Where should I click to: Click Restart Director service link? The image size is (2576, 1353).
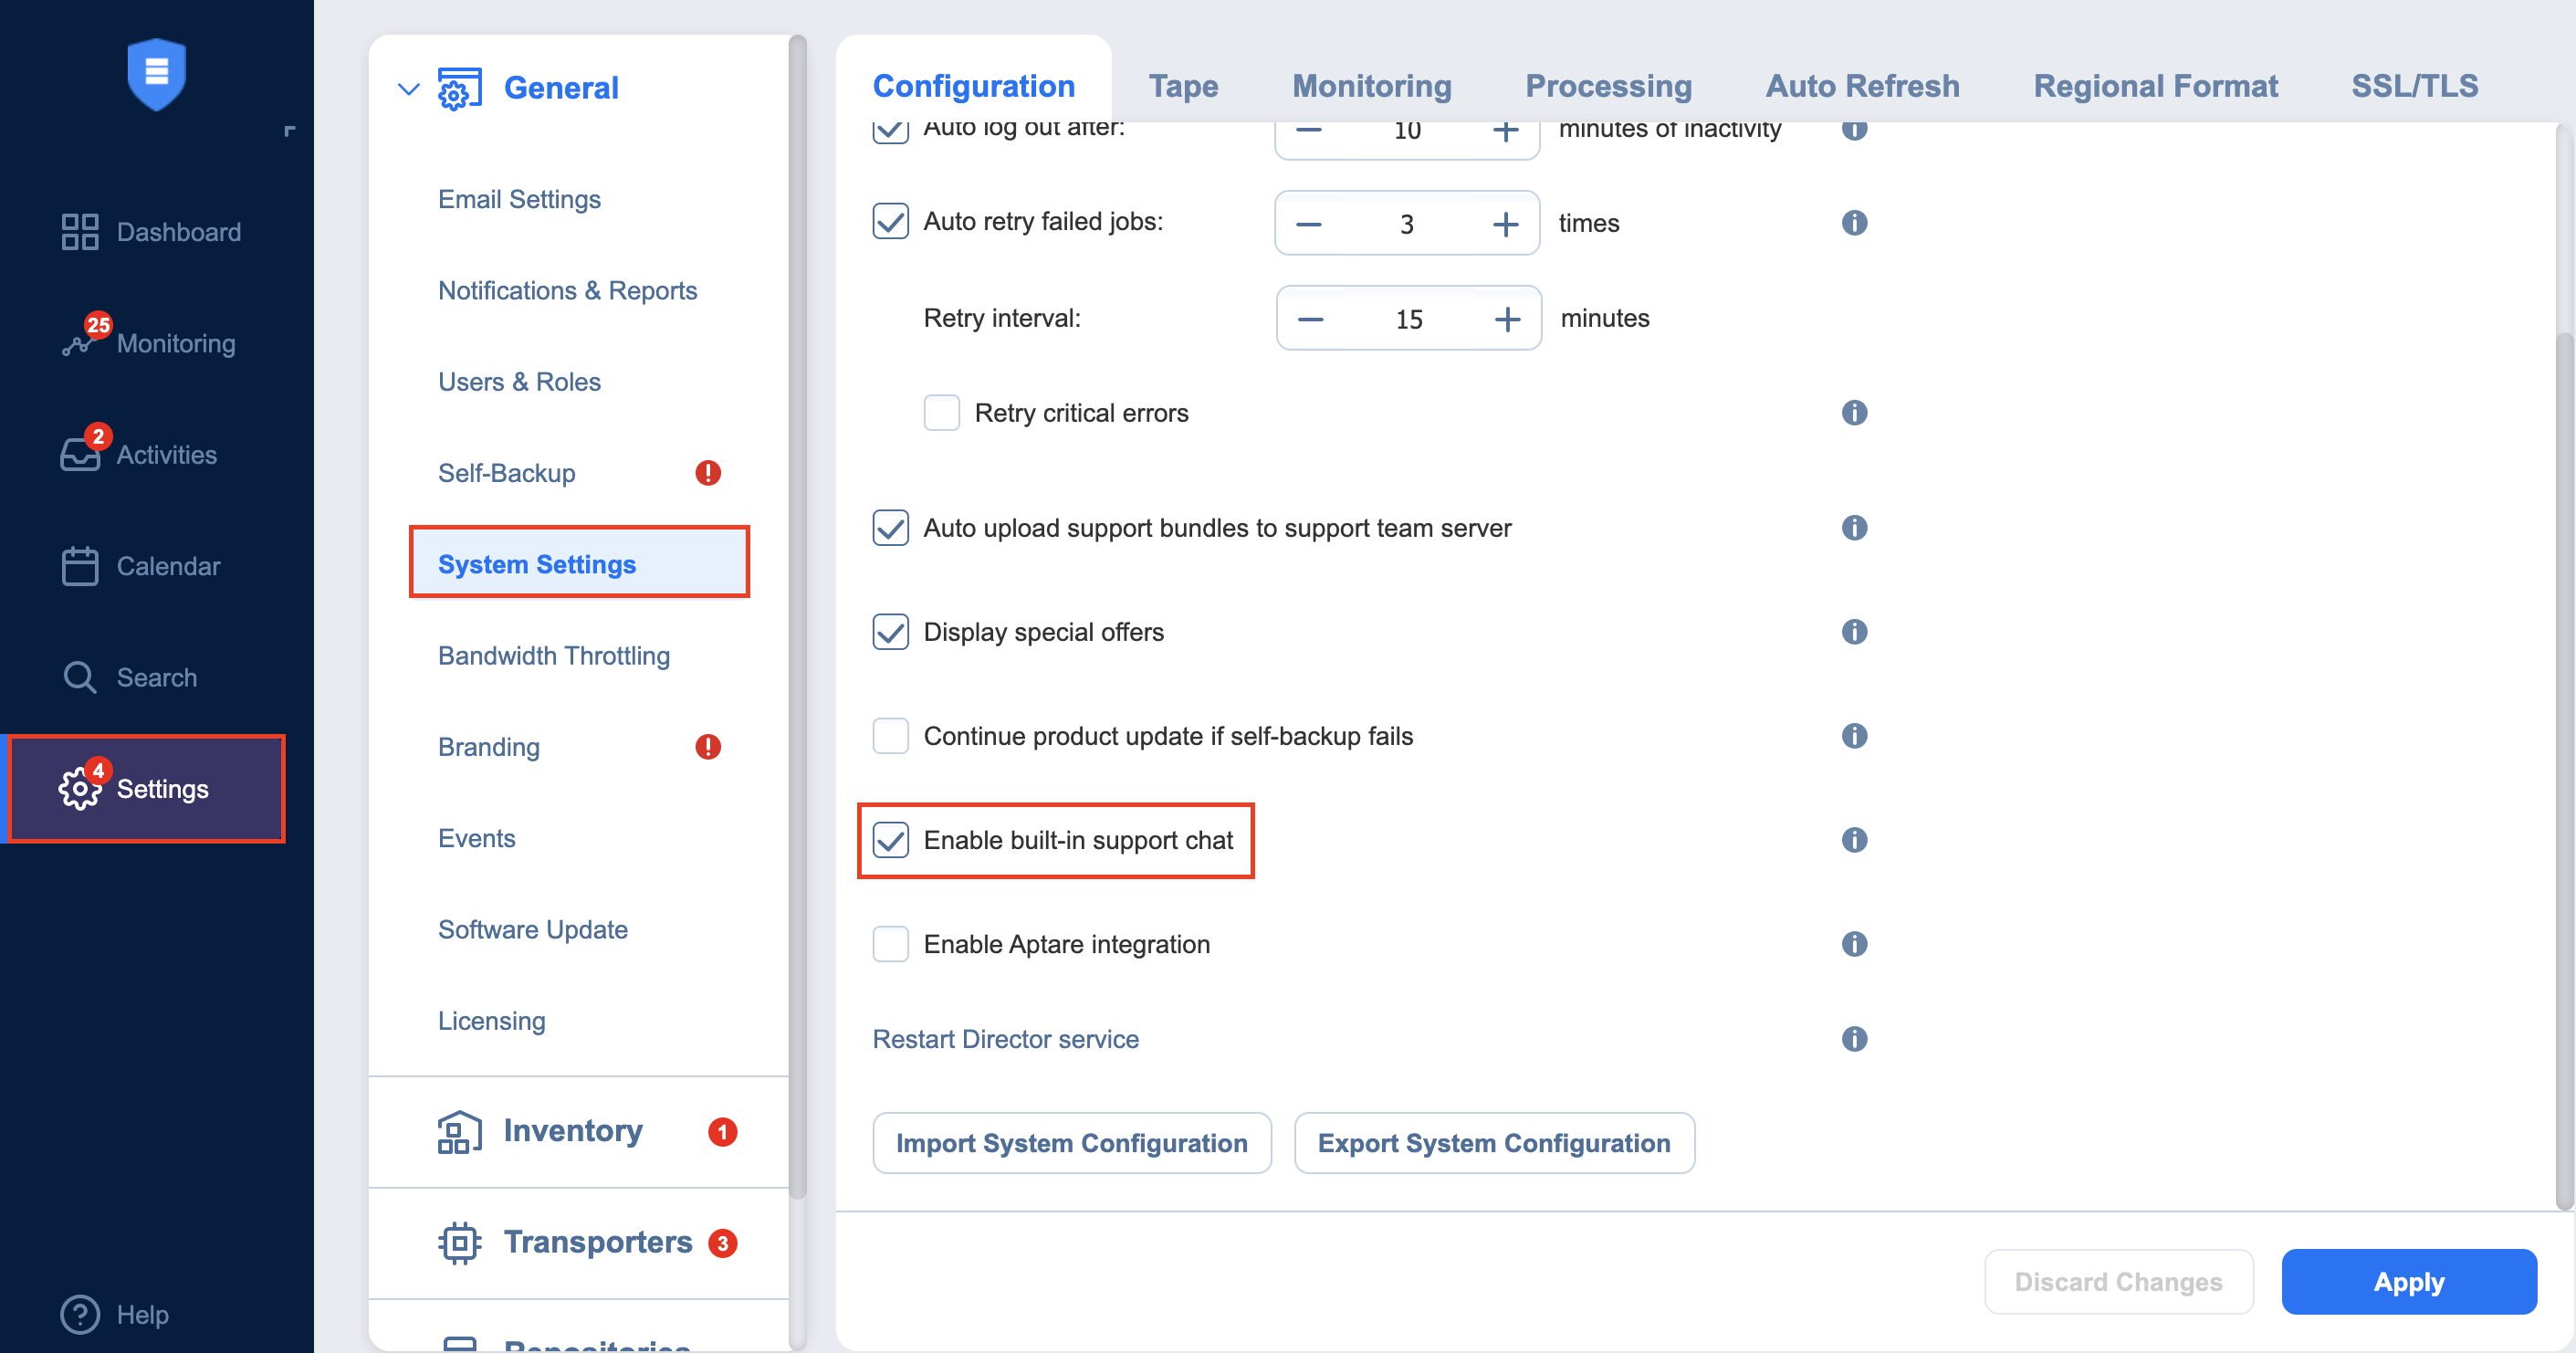coord(1005,1039)
